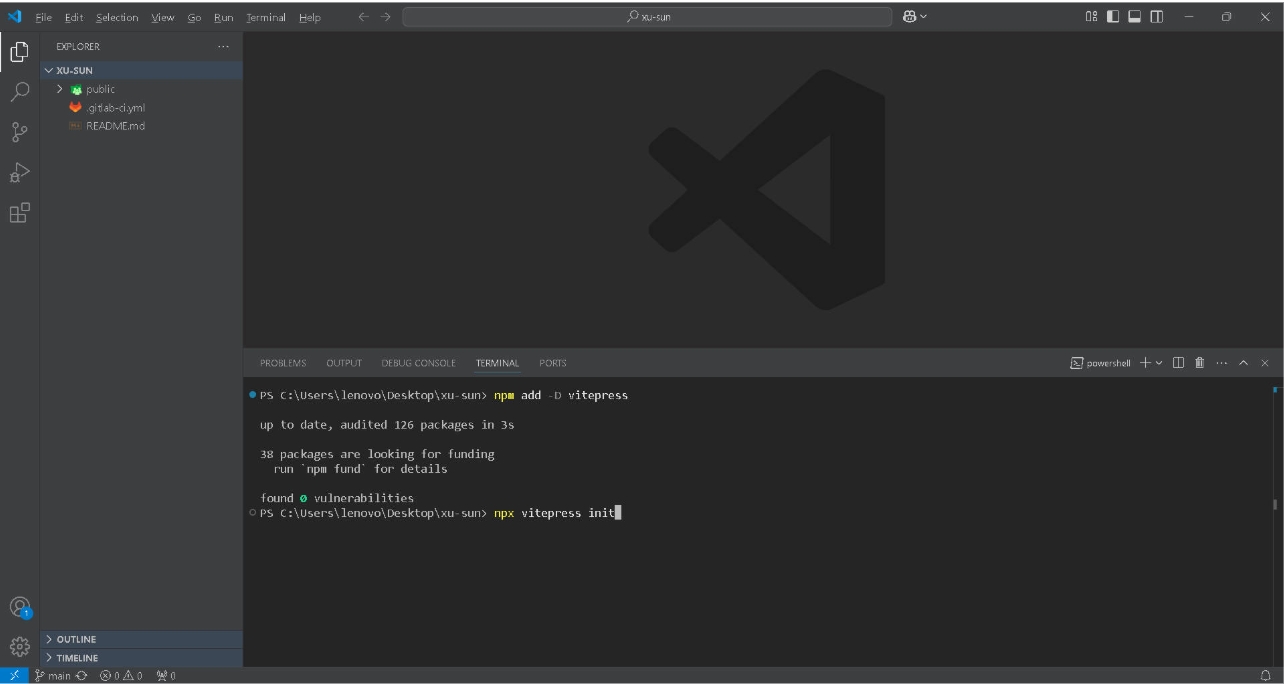Viewport: 1284px width, 684px height.
Task: Expand the public folder
Action: [141, 89]
